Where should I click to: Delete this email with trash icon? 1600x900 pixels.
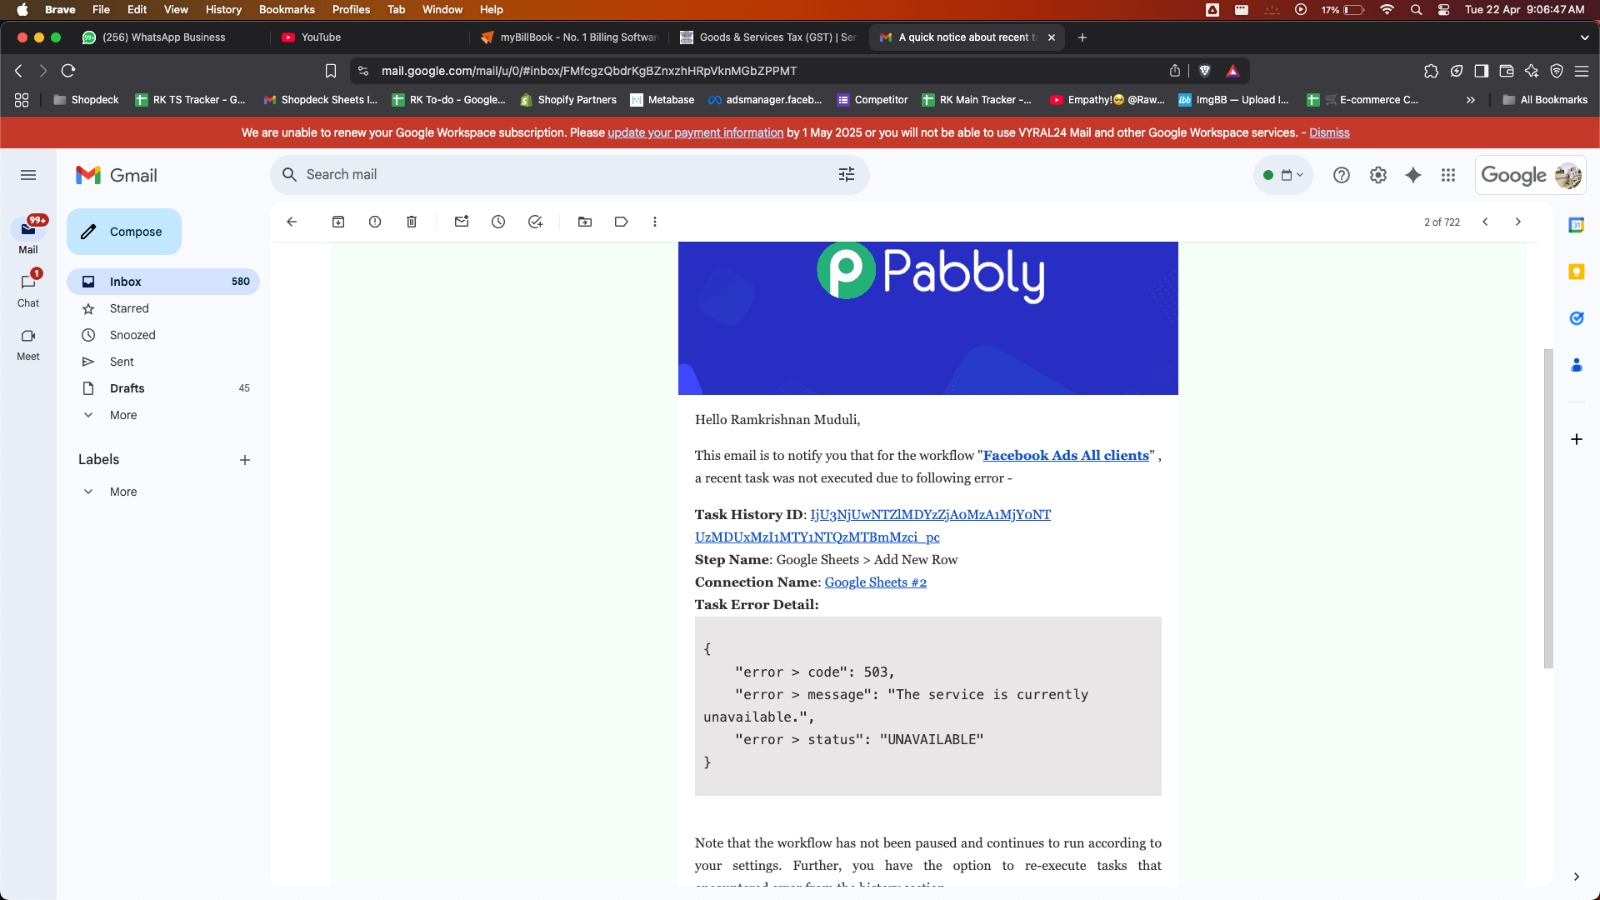(411, 222)
